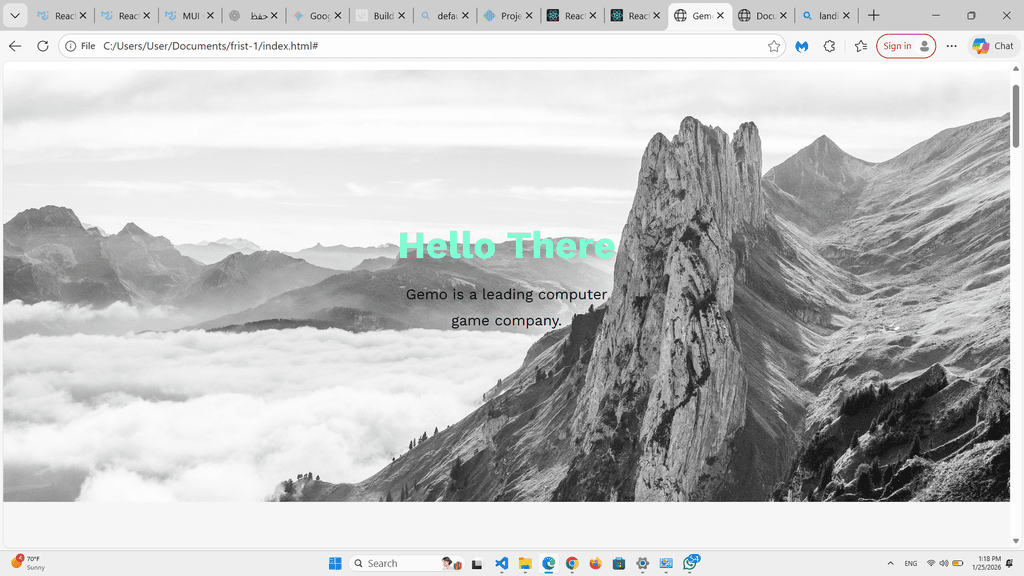Click the browser Back arrow
Image resolution: width=1024 pixels, height=576 pixels.
click(x=15, y=46)
